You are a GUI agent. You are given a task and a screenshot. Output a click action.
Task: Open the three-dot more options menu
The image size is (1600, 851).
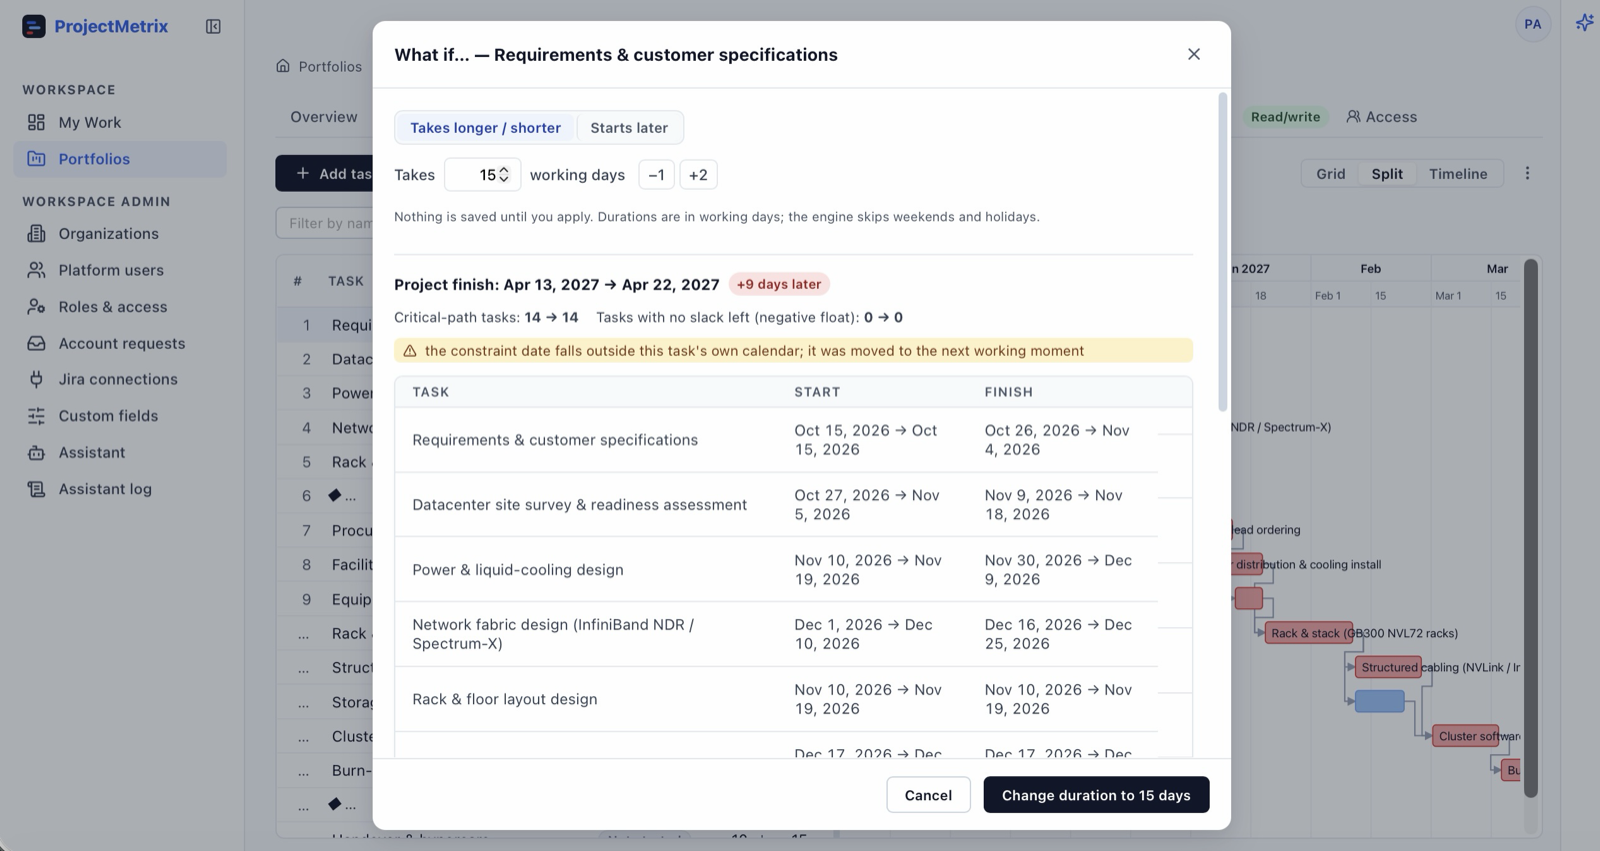point(1527,173)
